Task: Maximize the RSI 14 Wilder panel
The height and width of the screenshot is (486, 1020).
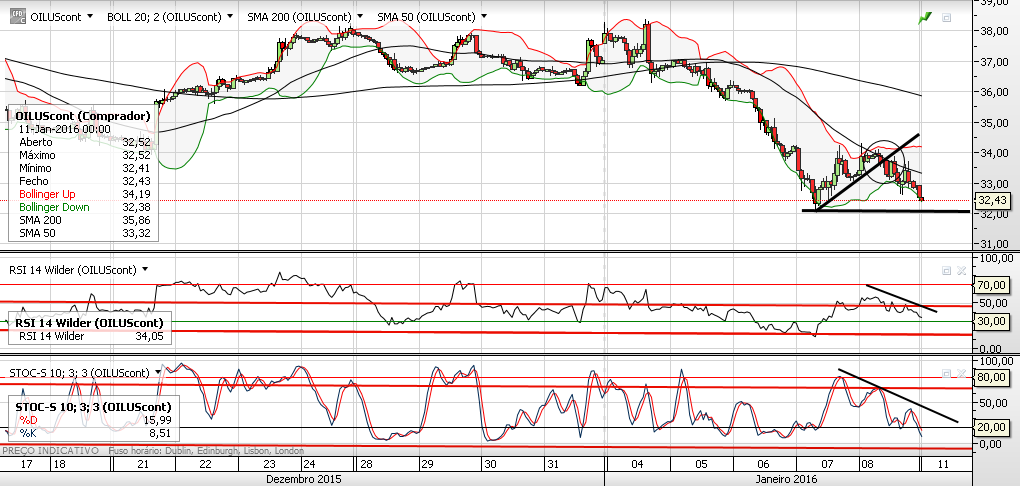Action: (946, 270)
